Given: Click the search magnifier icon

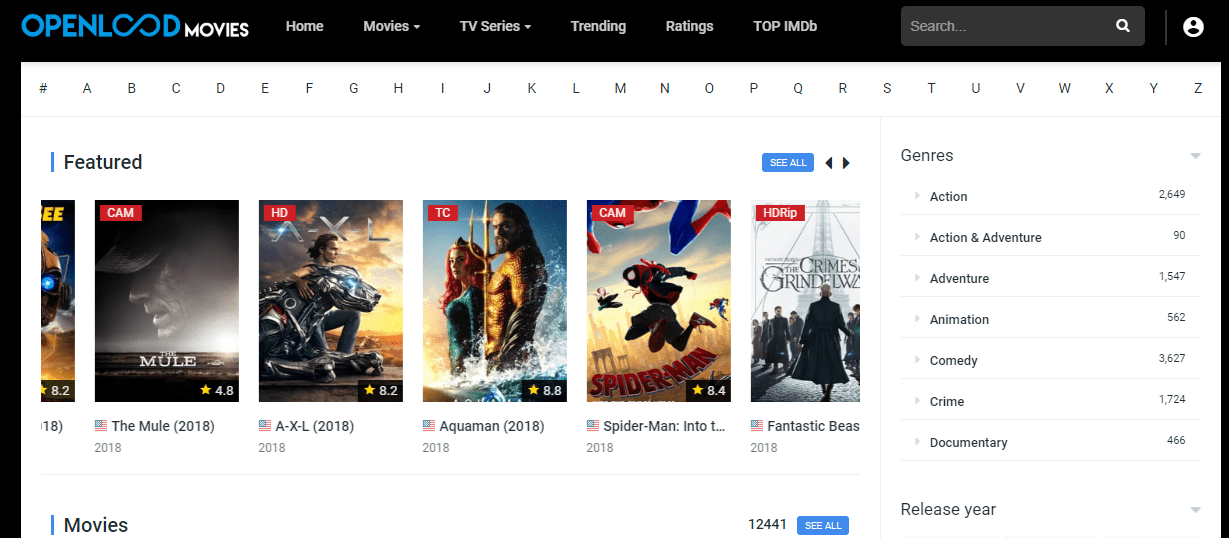Looking at the screenshot, I should tap(1123, 26).
